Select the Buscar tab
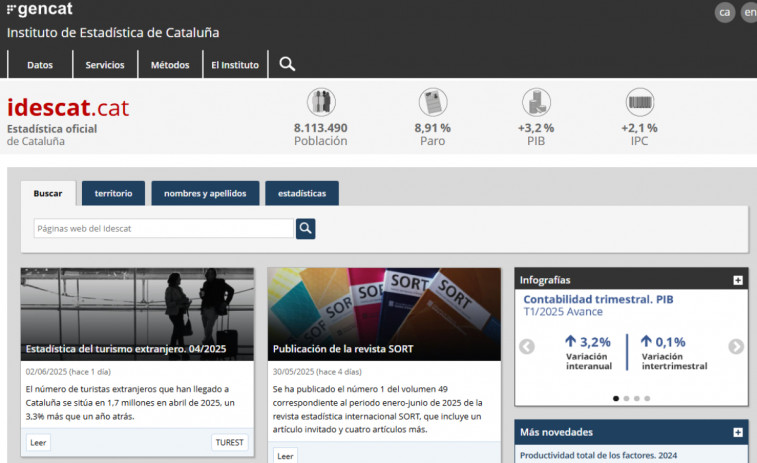The width and height of the screenshot is (757, 463). (x=48, y=193)
